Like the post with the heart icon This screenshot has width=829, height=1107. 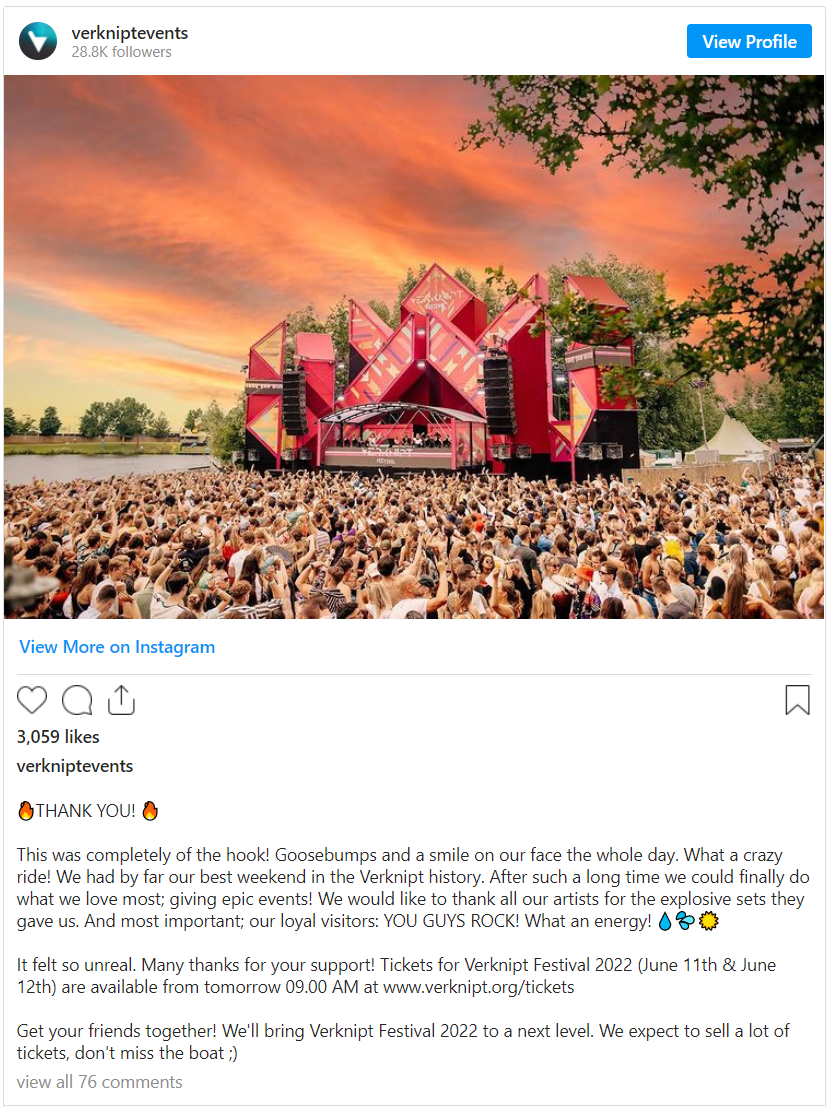tap(32, 700)
